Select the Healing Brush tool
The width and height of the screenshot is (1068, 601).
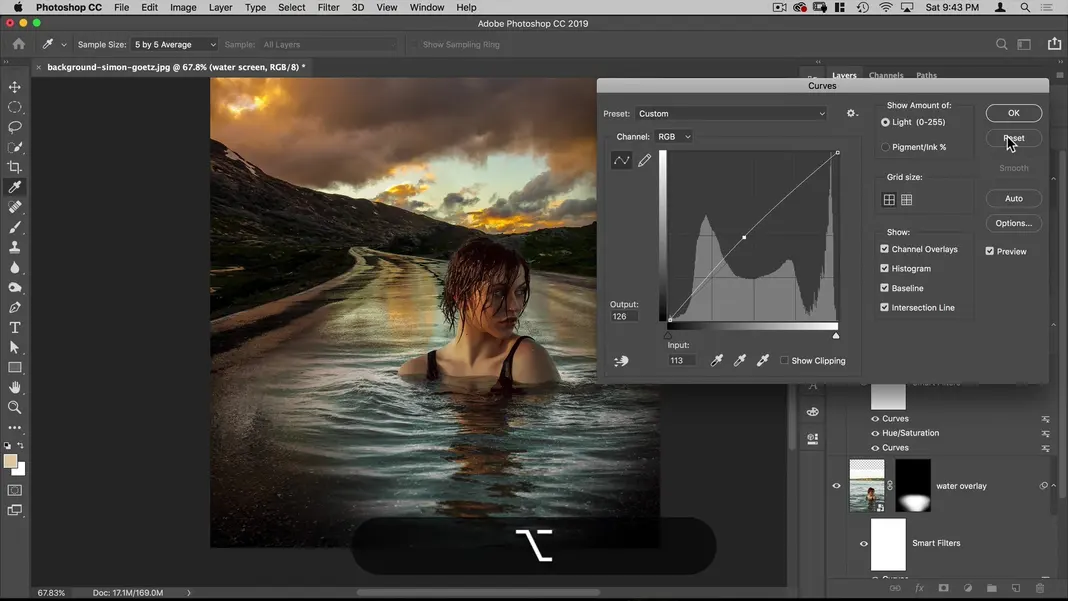click(x=14, y=207)
